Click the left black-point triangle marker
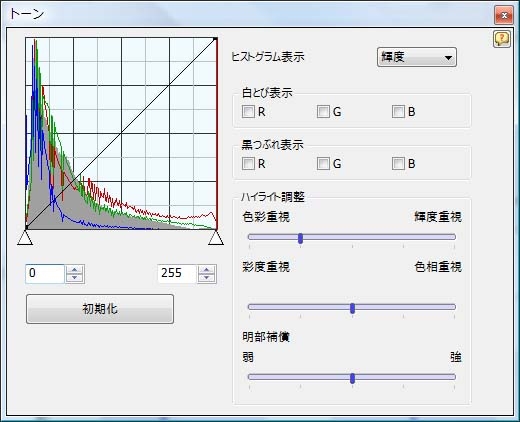Image resolution: width=520 pixels, height=422 pixels. (25, 238)
